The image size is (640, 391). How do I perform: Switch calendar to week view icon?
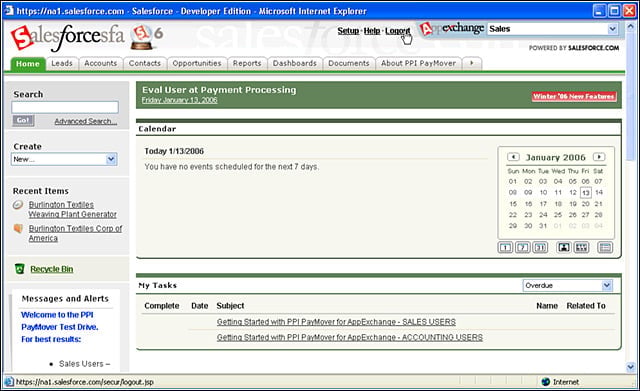pyautogui.click(x=523, y=247)
